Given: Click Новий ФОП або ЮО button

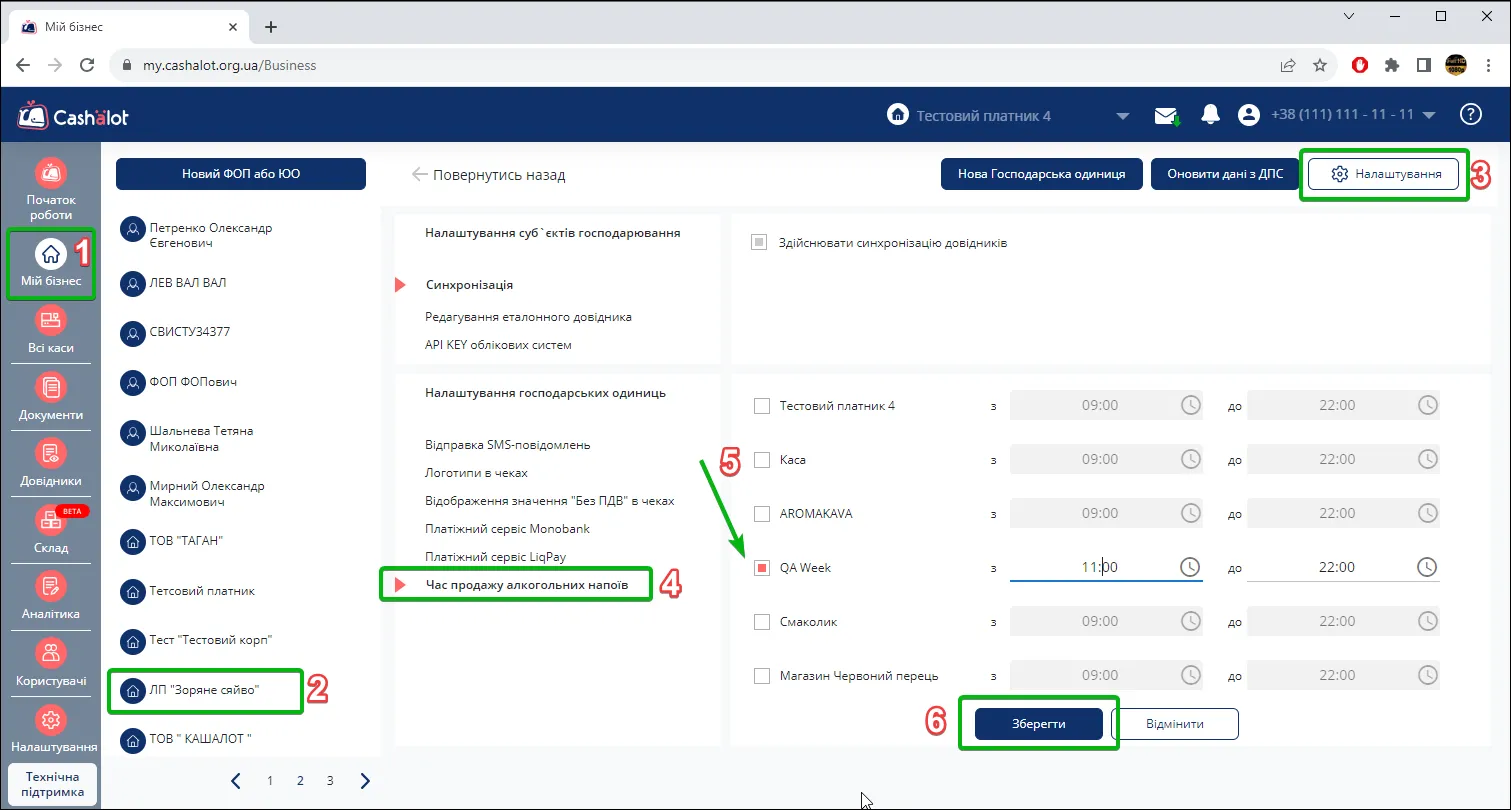Looking at the screenshot, I should (x=241, y=173).
